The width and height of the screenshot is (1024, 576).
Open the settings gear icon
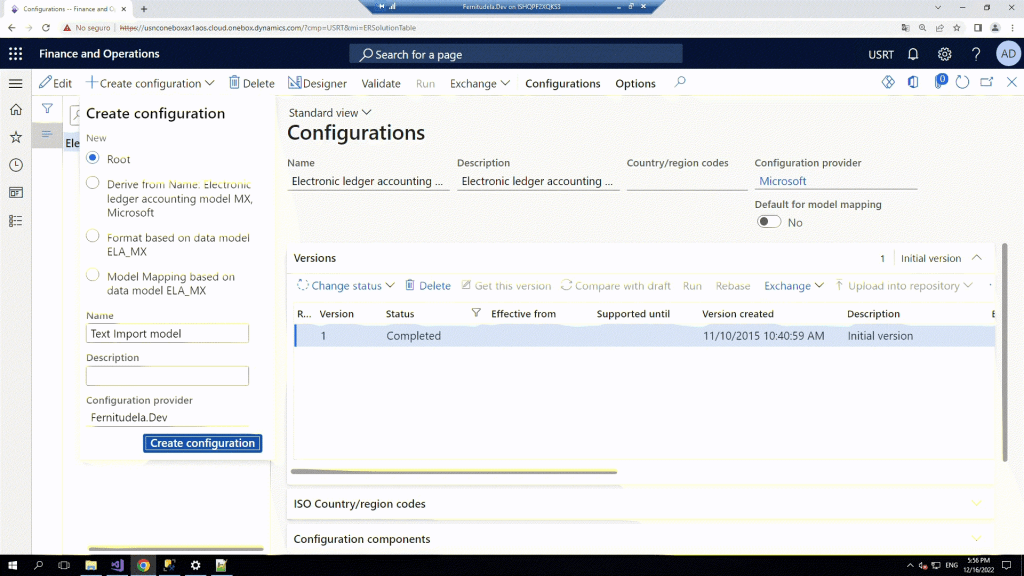coord(944,54)
